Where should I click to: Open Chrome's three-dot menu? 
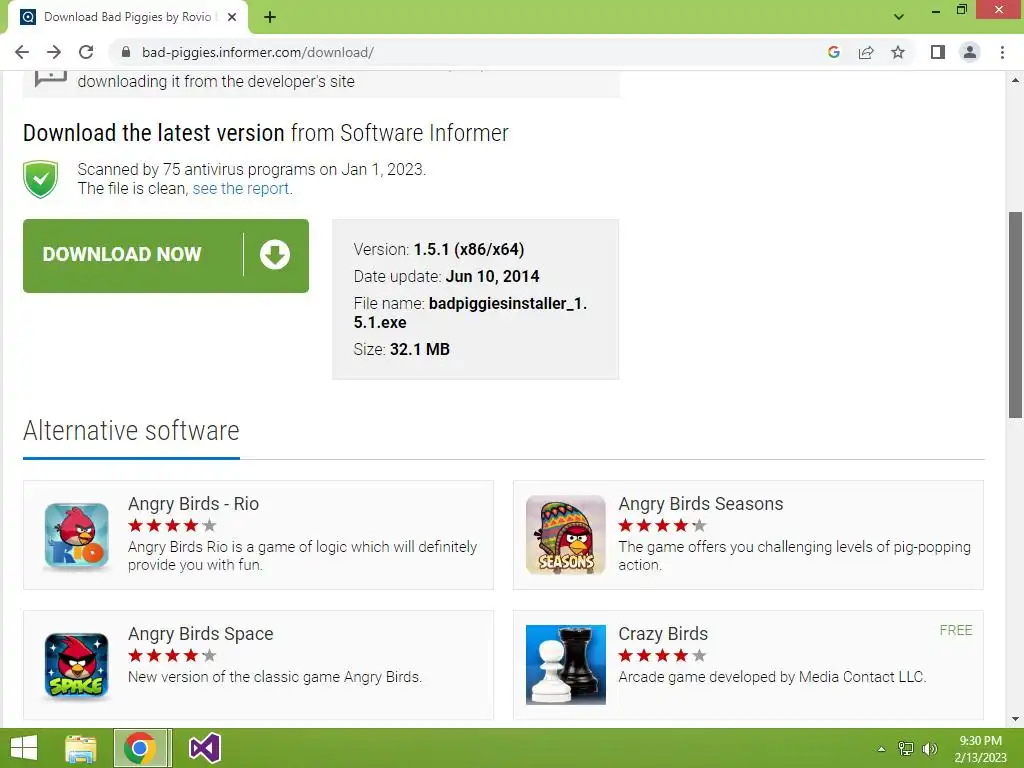[1002, 52]
